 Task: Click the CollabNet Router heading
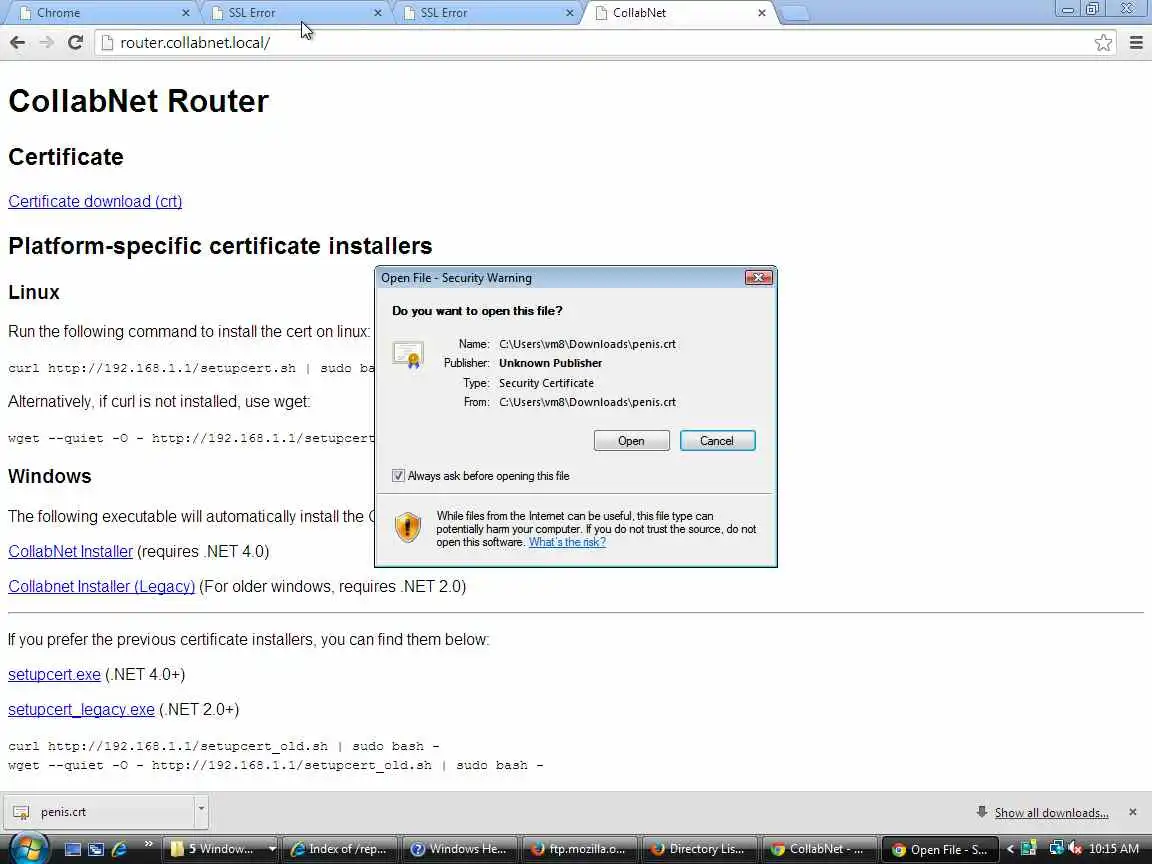pos(139,101)
